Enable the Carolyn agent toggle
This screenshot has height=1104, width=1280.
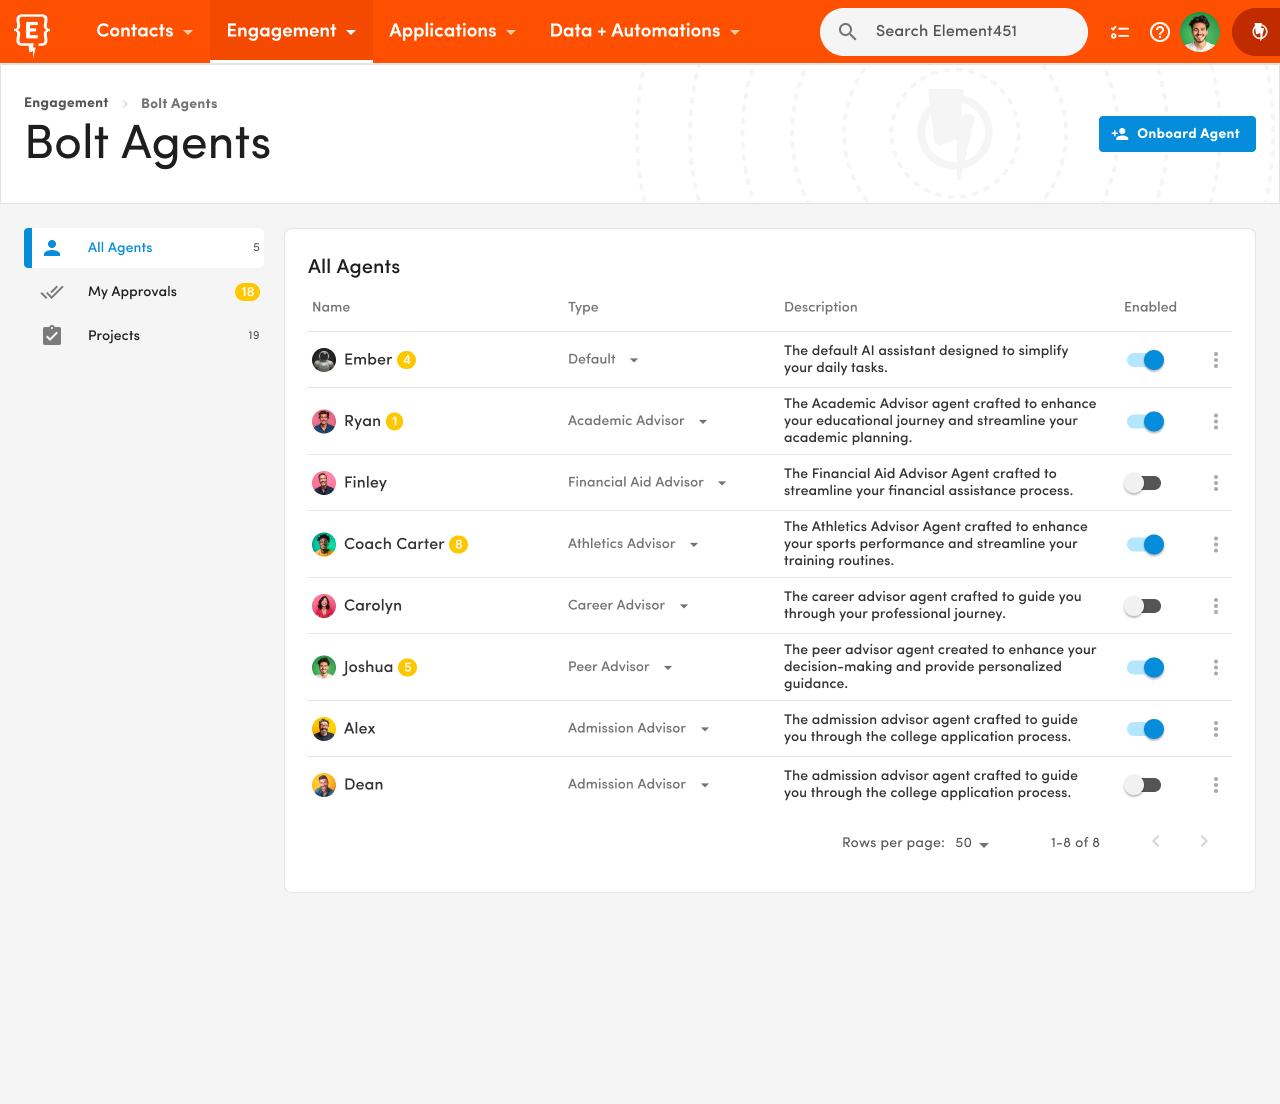point(1144,606)
